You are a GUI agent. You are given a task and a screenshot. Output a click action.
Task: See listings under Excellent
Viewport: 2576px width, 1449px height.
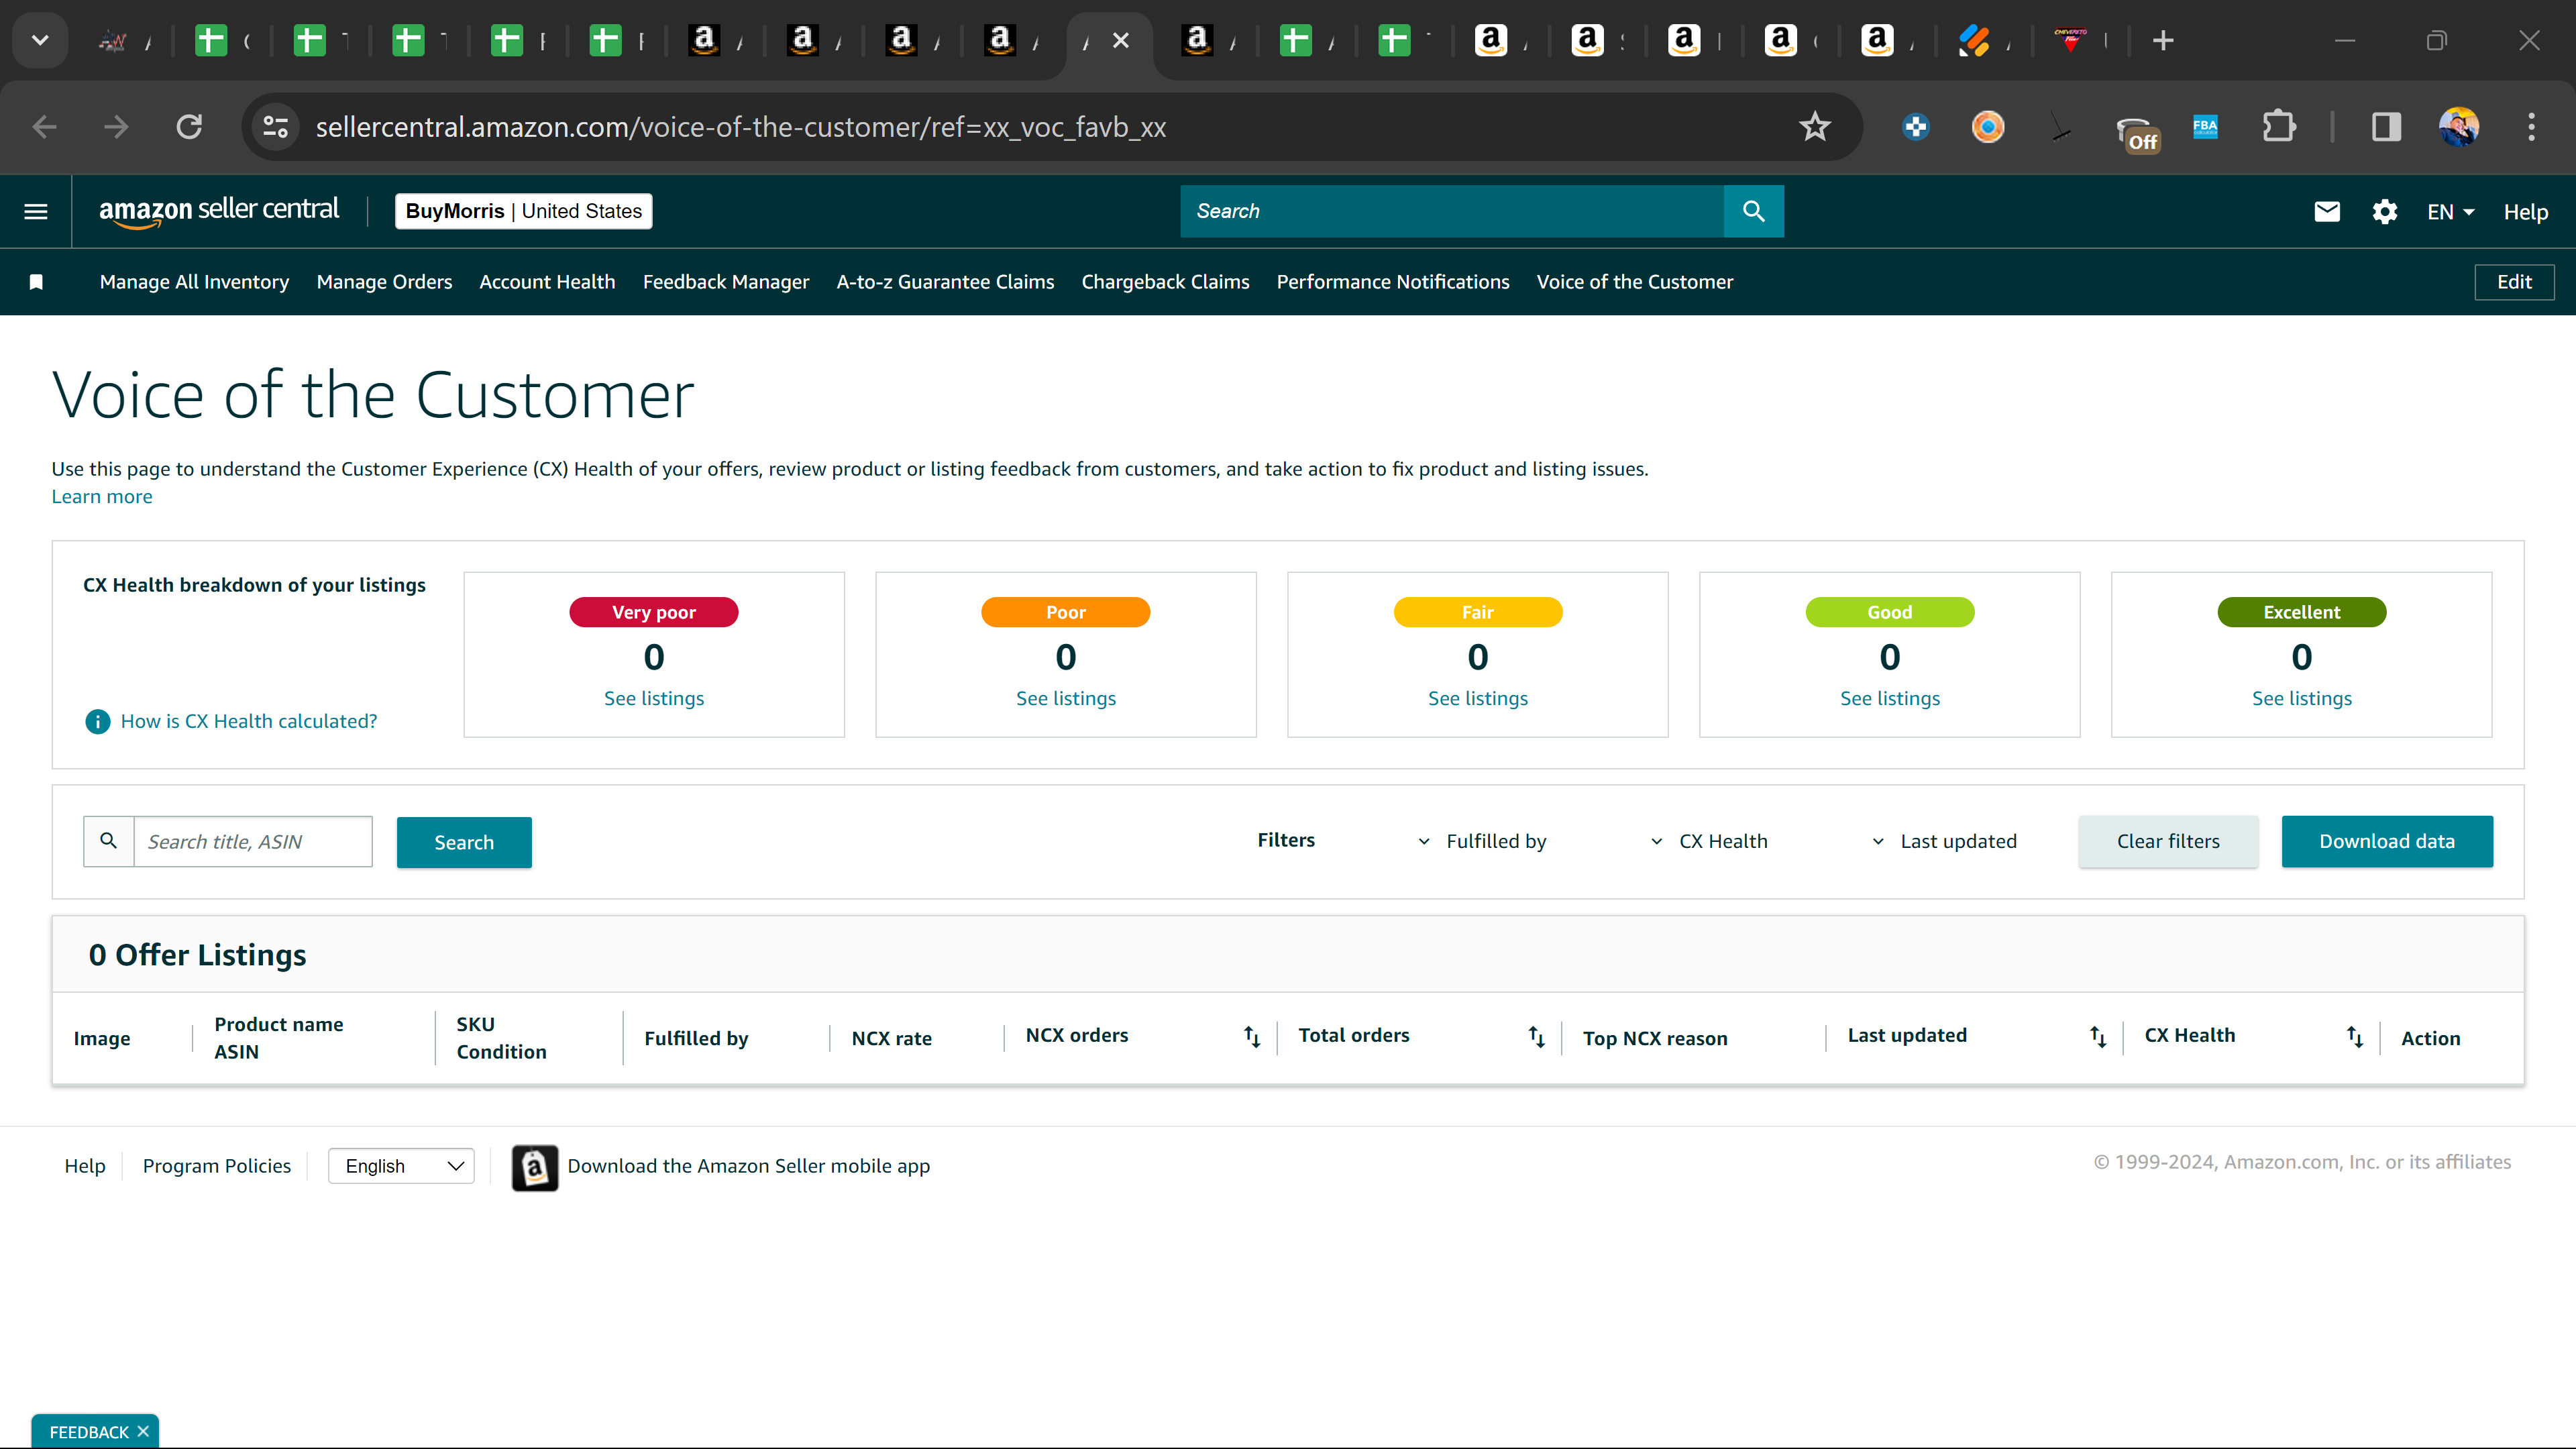coord(2302,698)
